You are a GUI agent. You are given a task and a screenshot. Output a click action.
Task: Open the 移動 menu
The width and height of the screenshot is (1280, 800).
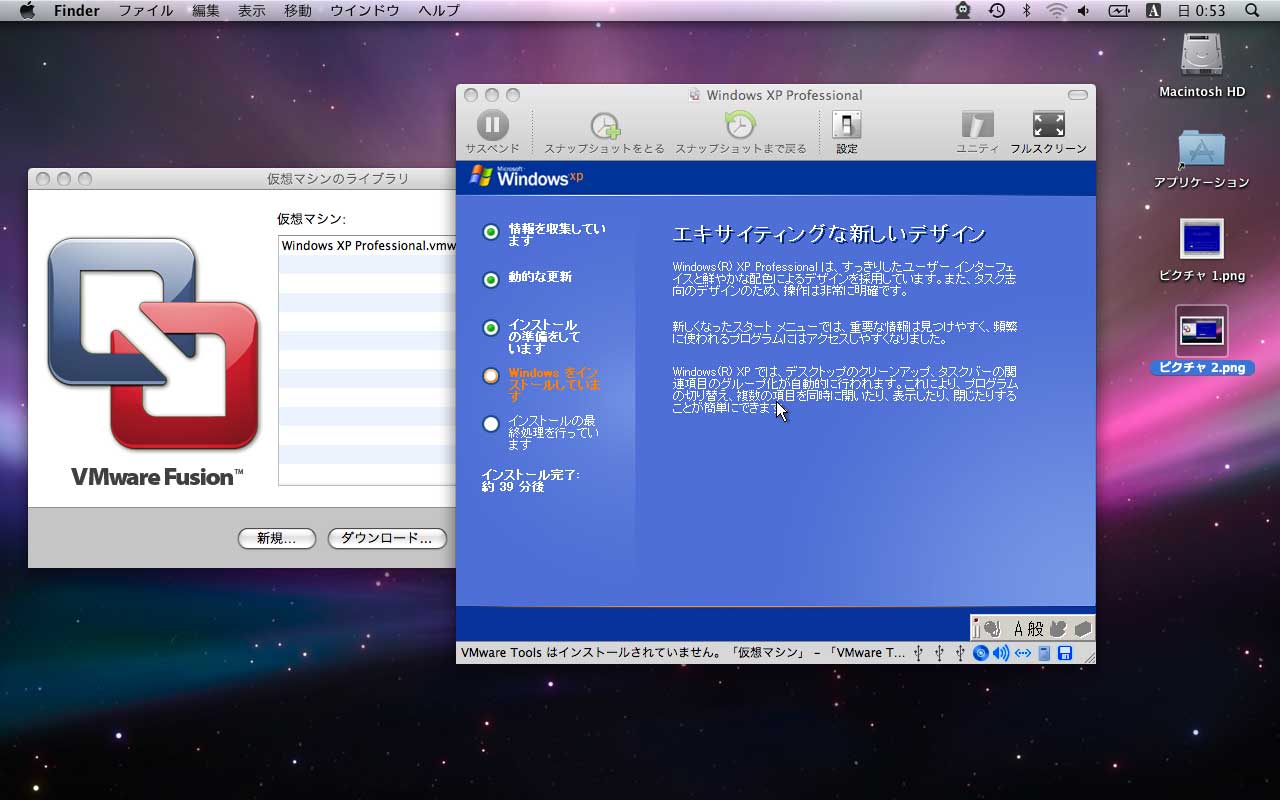[x=298, y=10]
